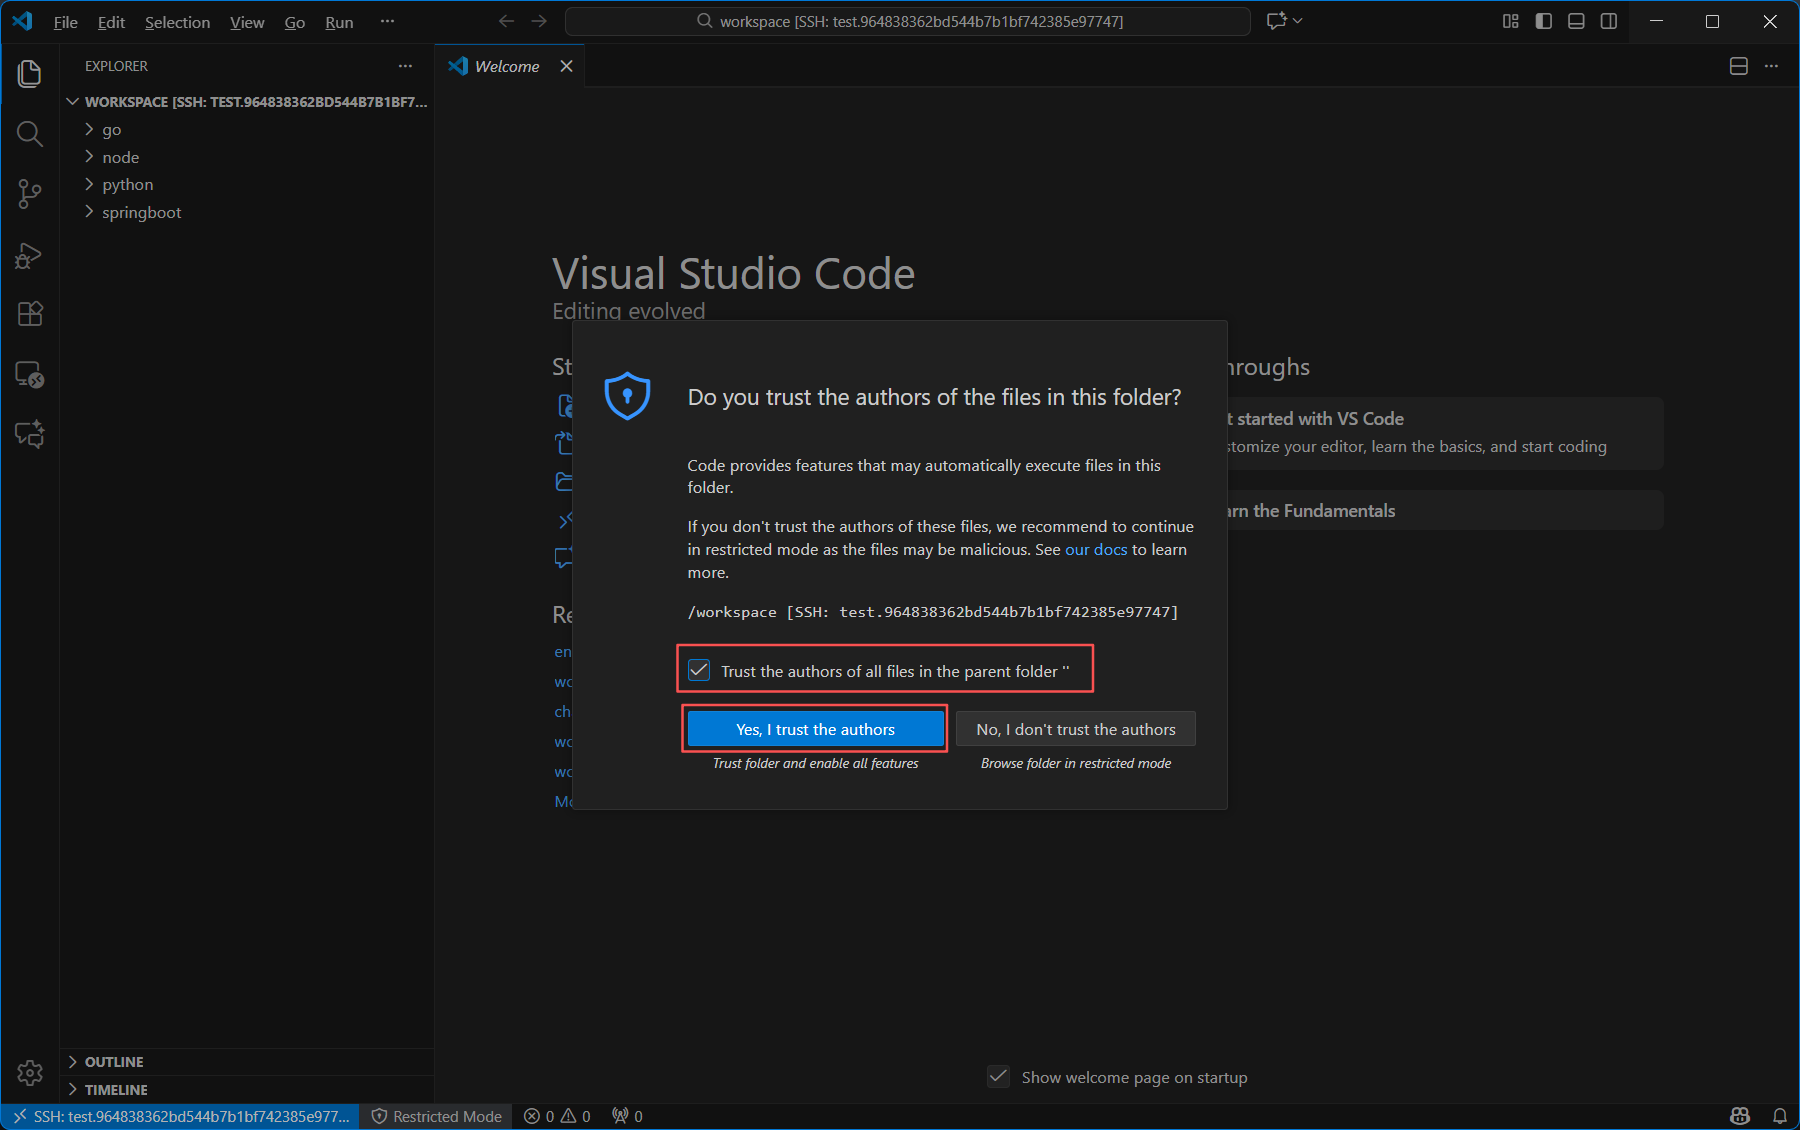Click the notifications bell in status bar
This screenshot has height=1130, width=1800.
(1780, 1116)
